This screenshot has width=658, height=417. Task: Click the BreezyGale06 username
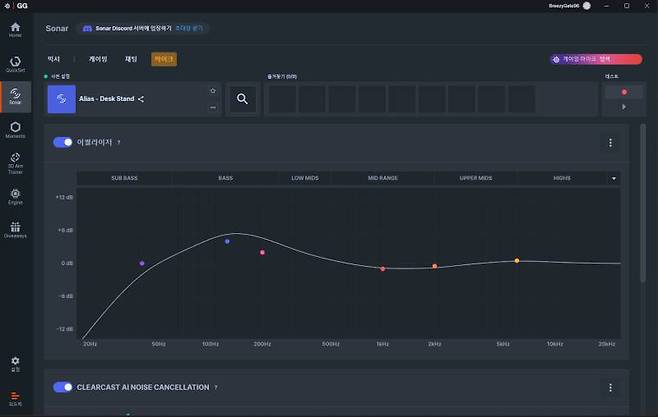pyautogui.click(x=564, y=6)
